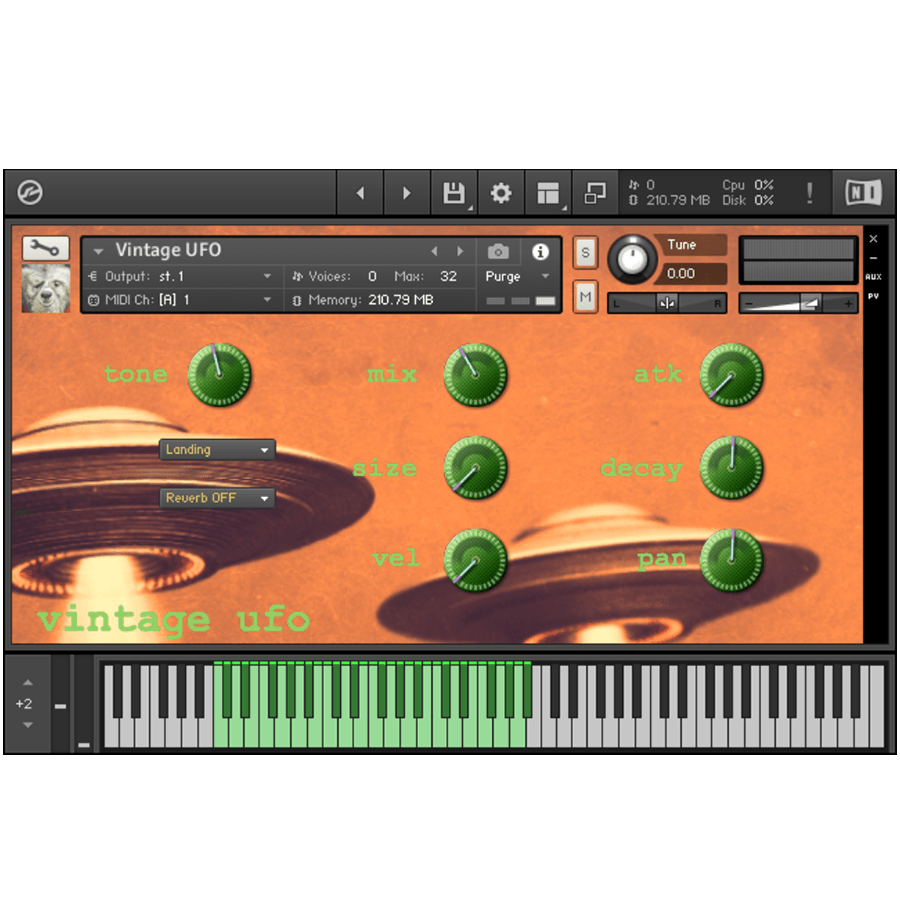Open the workspace layout panel icon
The width and height of the screenshot is (900, 900).
click(548, 193)
